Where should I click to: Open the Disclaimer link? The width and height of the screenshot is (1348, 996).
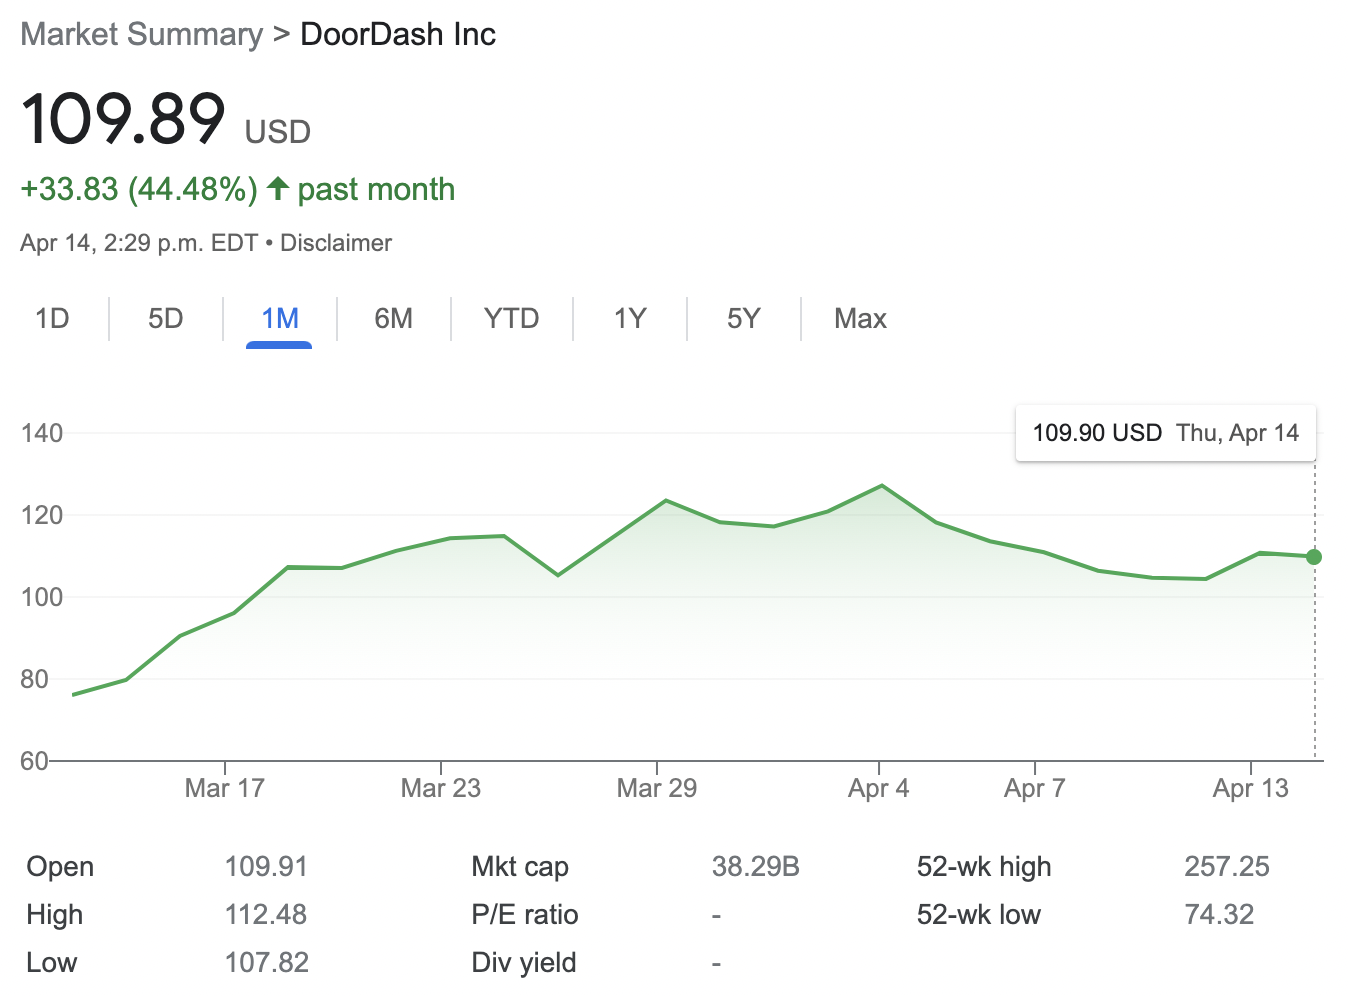click(x=336, y=242)
